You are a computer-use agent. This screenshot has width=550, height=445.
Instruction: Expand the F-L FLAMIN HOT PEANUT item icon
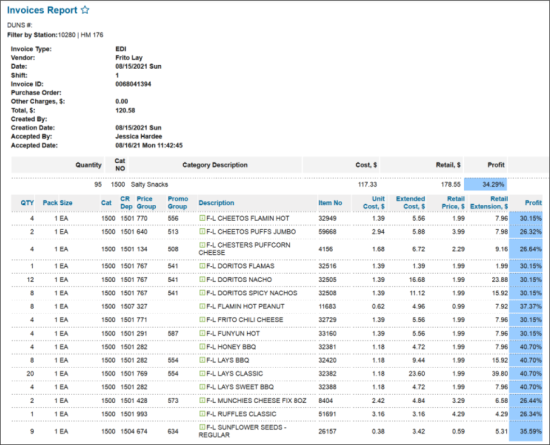202,306
